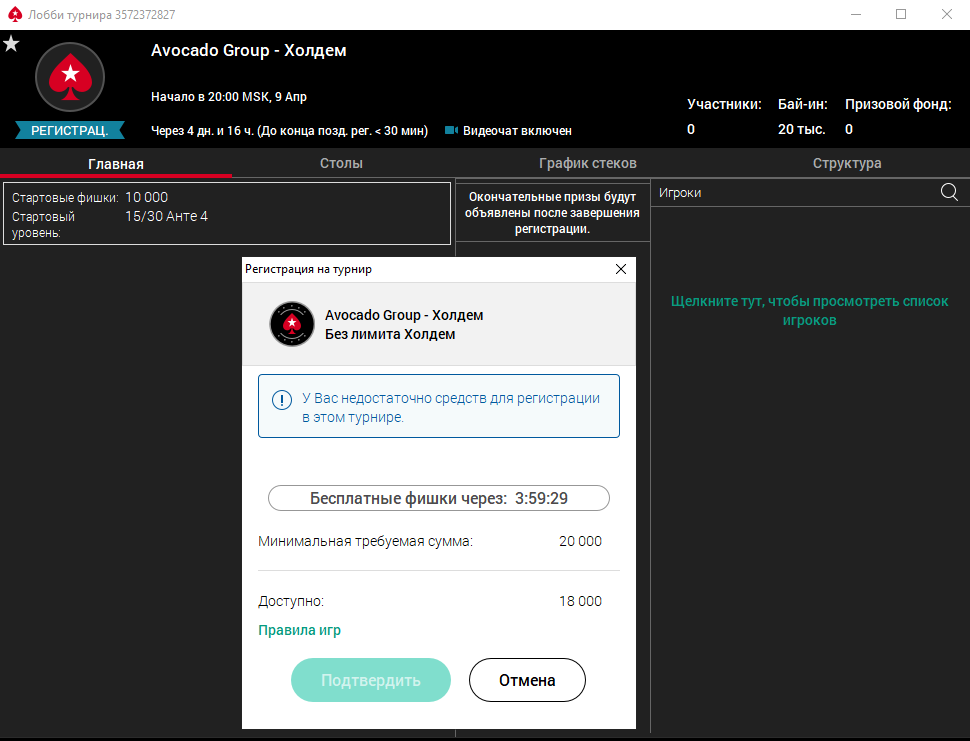Image resolution: width=970 pixels, height=741 pixels.
Task: Click the Видеочат включен label
Action: (x=517, y=131)
